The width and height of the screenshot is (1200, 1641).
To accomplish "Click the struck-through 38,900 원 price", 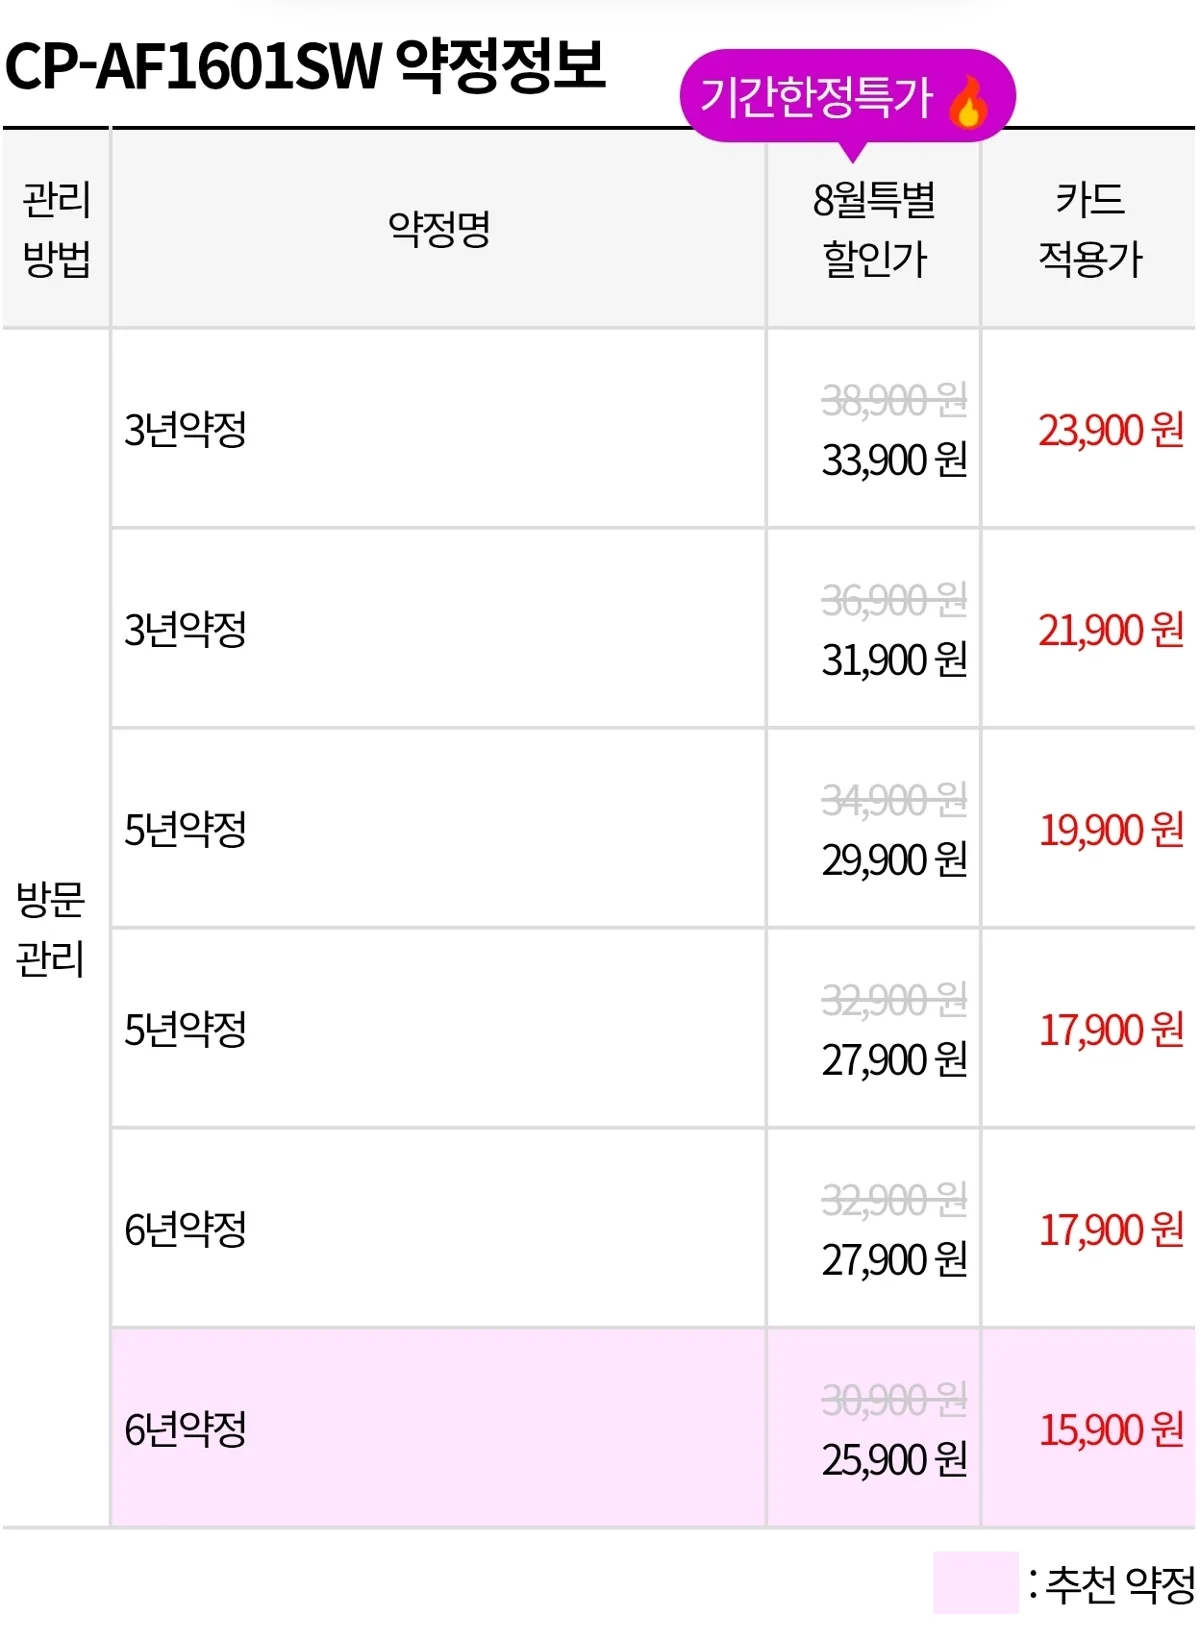I will point(894,400).
